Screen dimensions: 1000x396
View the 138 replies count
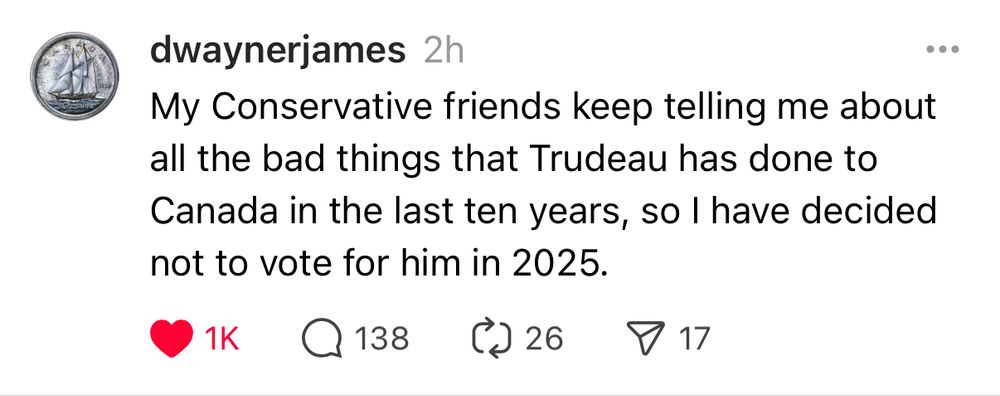tap(381, 339)
